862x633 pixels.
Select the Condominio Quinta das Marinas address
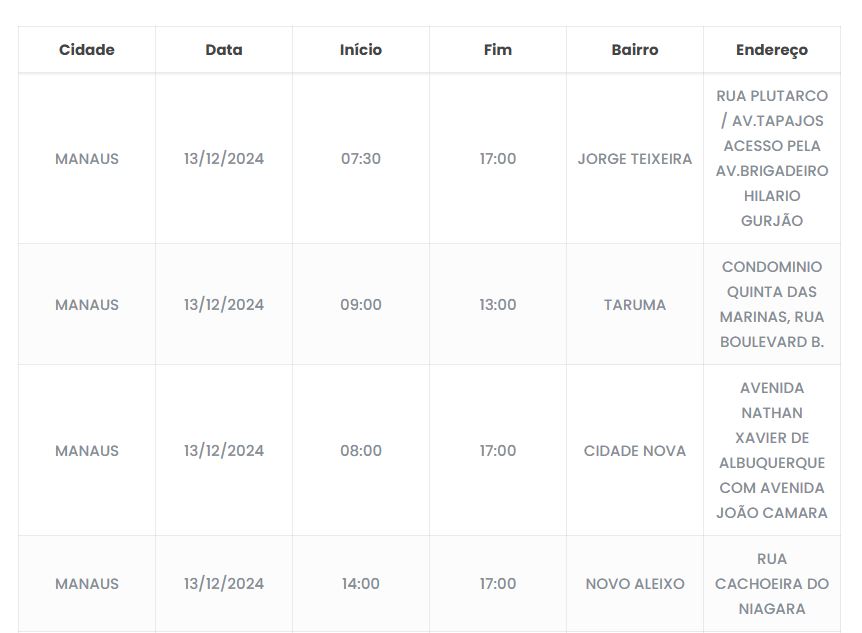(x=772, y=305)
